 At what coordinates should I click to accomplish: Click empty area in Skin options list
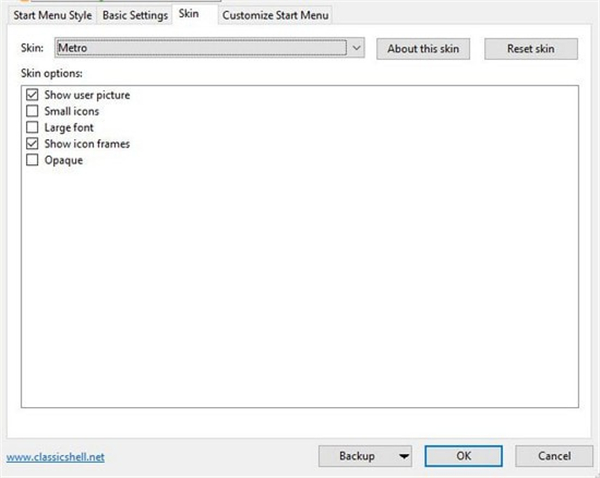300,300
